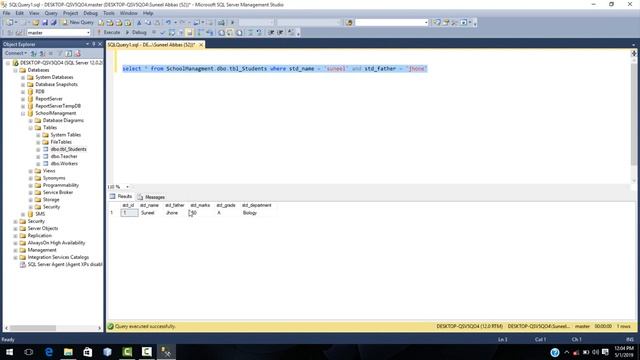Screen dimensions: 640x360
Task: Click the Save All icon
Action: coord(53,22)
